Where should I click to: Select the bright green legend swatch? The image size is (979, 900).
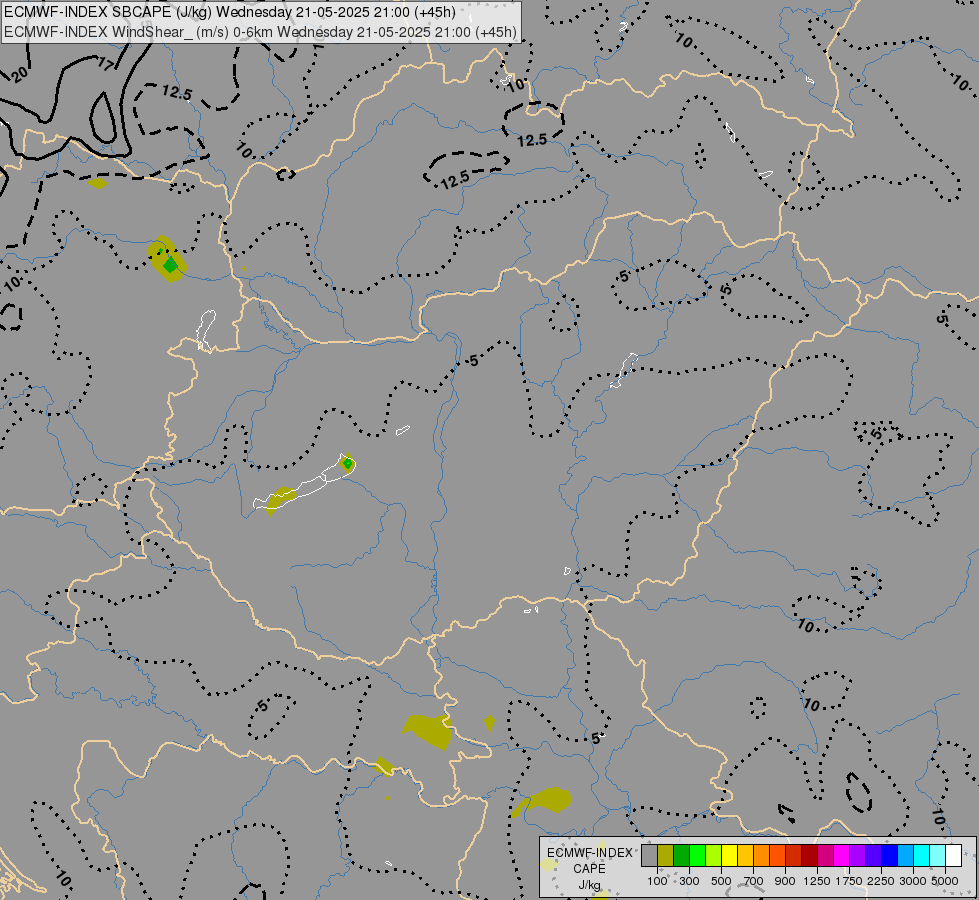point(697,855)
